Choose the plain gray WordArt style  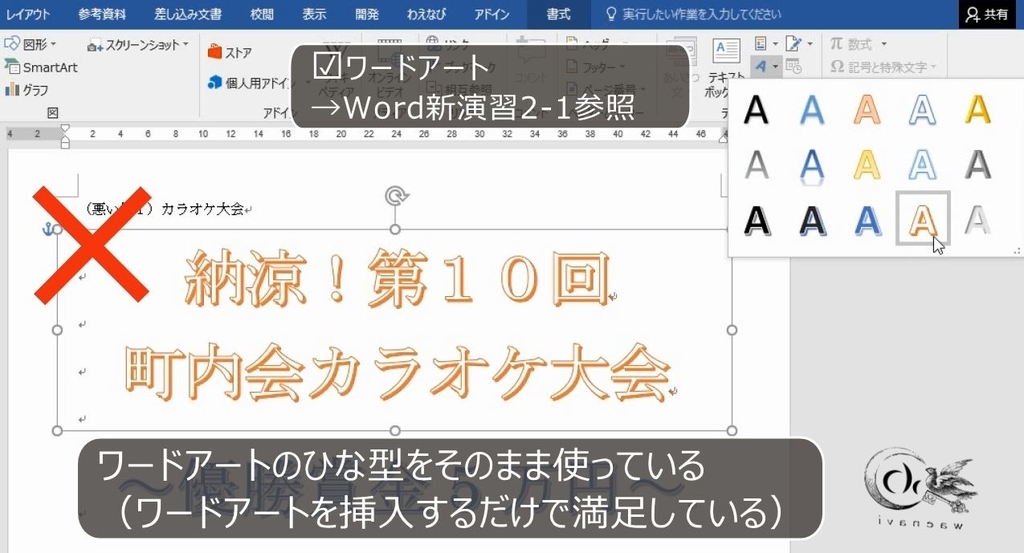(x=756, y=165)
